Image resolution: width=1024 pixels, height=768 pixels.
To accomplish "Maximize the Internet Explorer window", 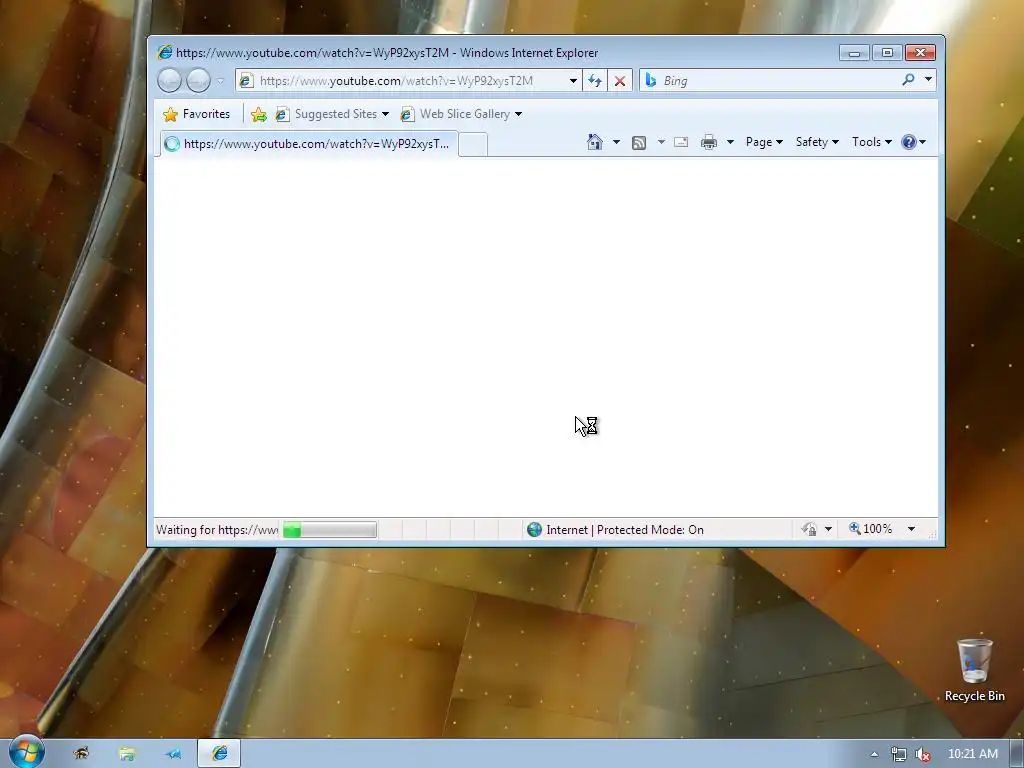I will [x=887, y=52].
